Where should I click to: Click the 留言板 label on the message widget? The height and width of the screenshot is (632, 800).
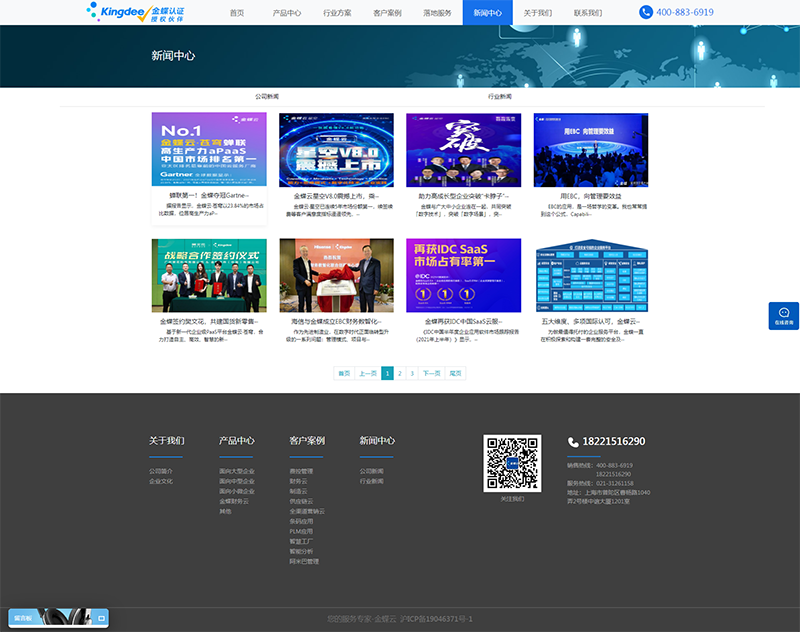(x=22, y=618)
